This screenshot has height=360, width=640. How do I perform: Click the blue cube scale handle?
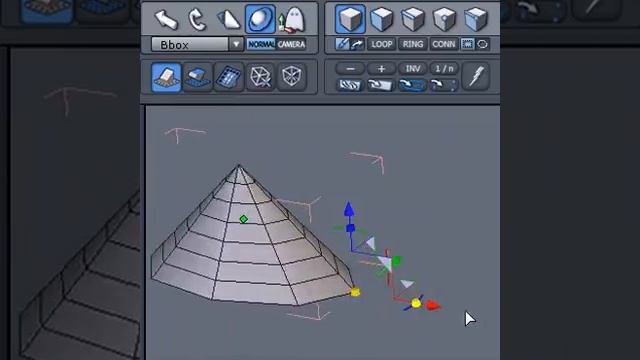[x=351, y=228]
